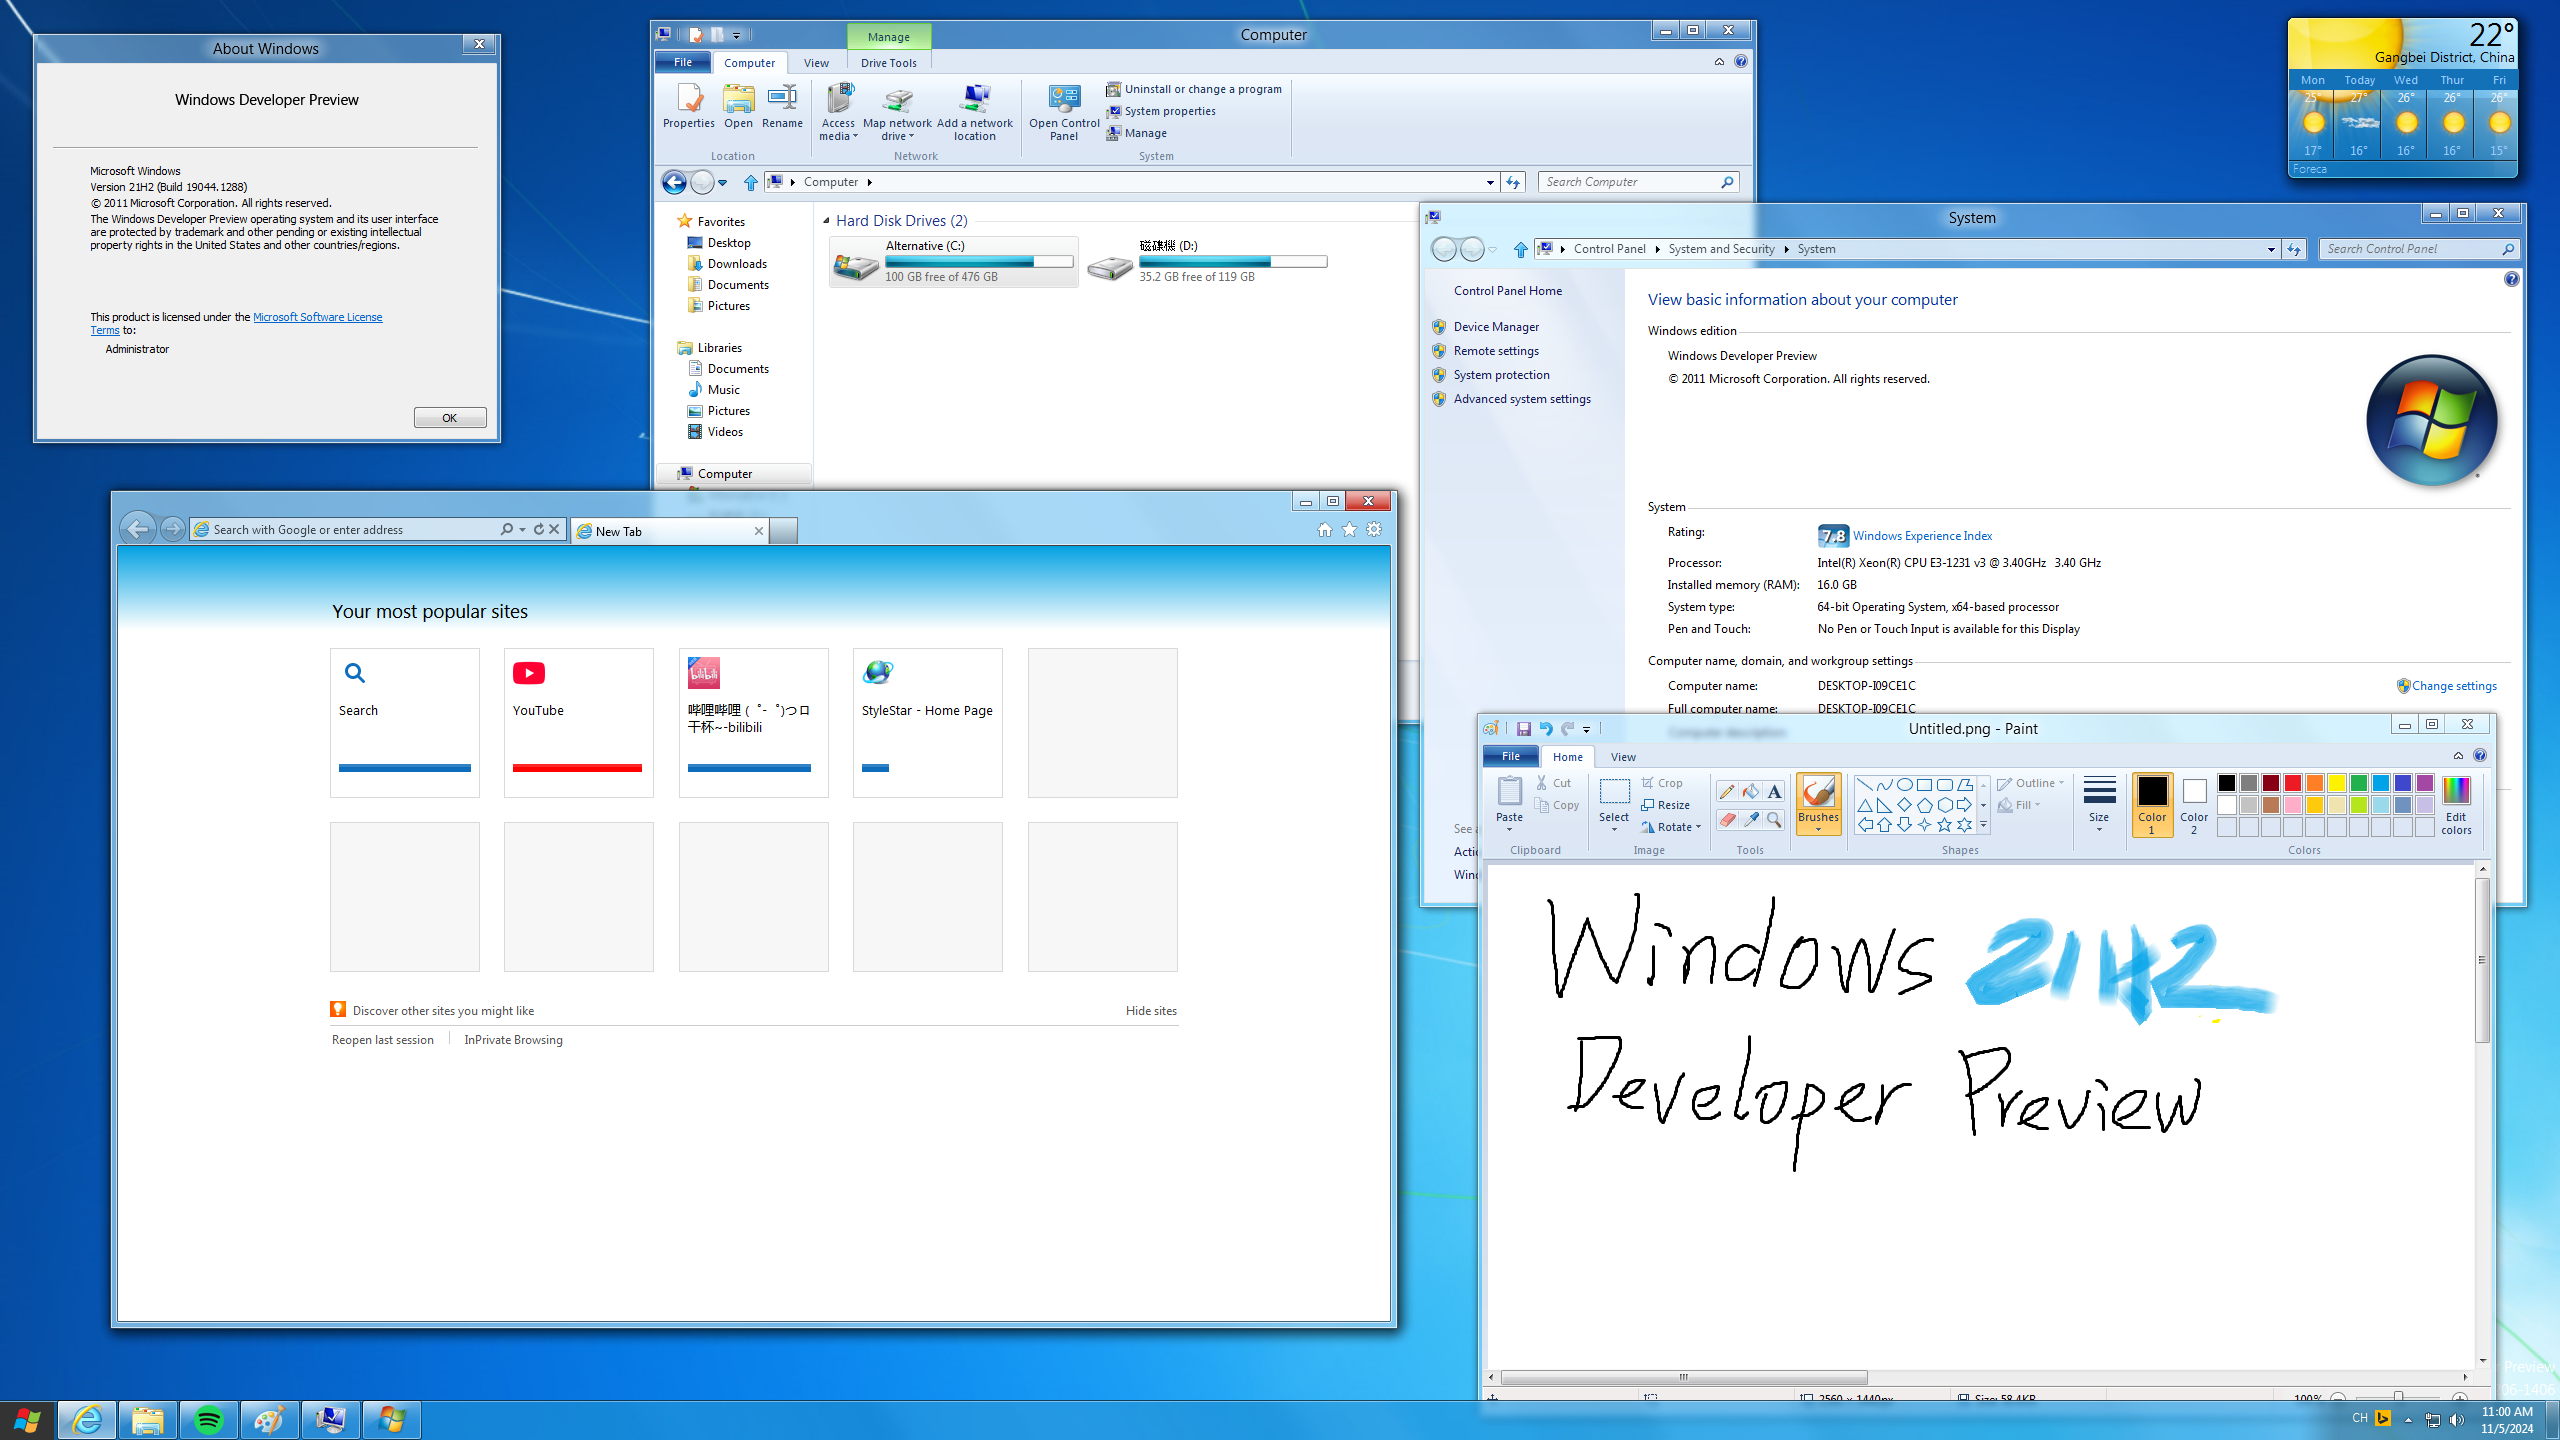Click Resize in the Paint ribbon

point(1666,805)
